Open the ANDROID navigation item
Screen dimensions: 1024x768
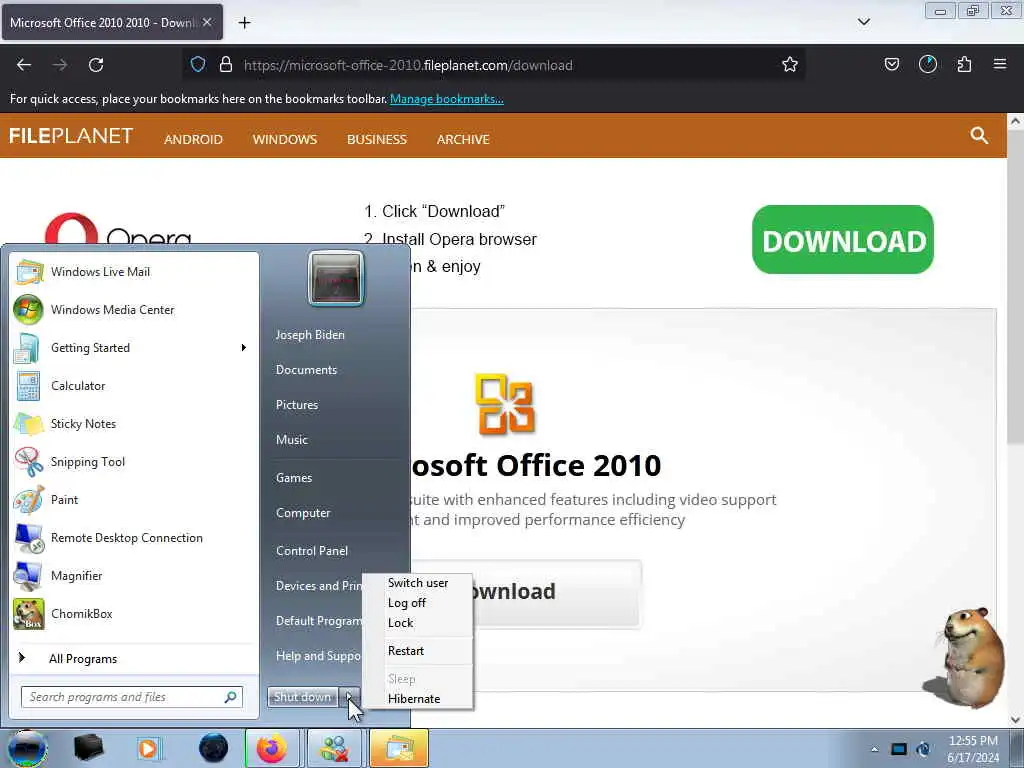(x=193, y=139)
